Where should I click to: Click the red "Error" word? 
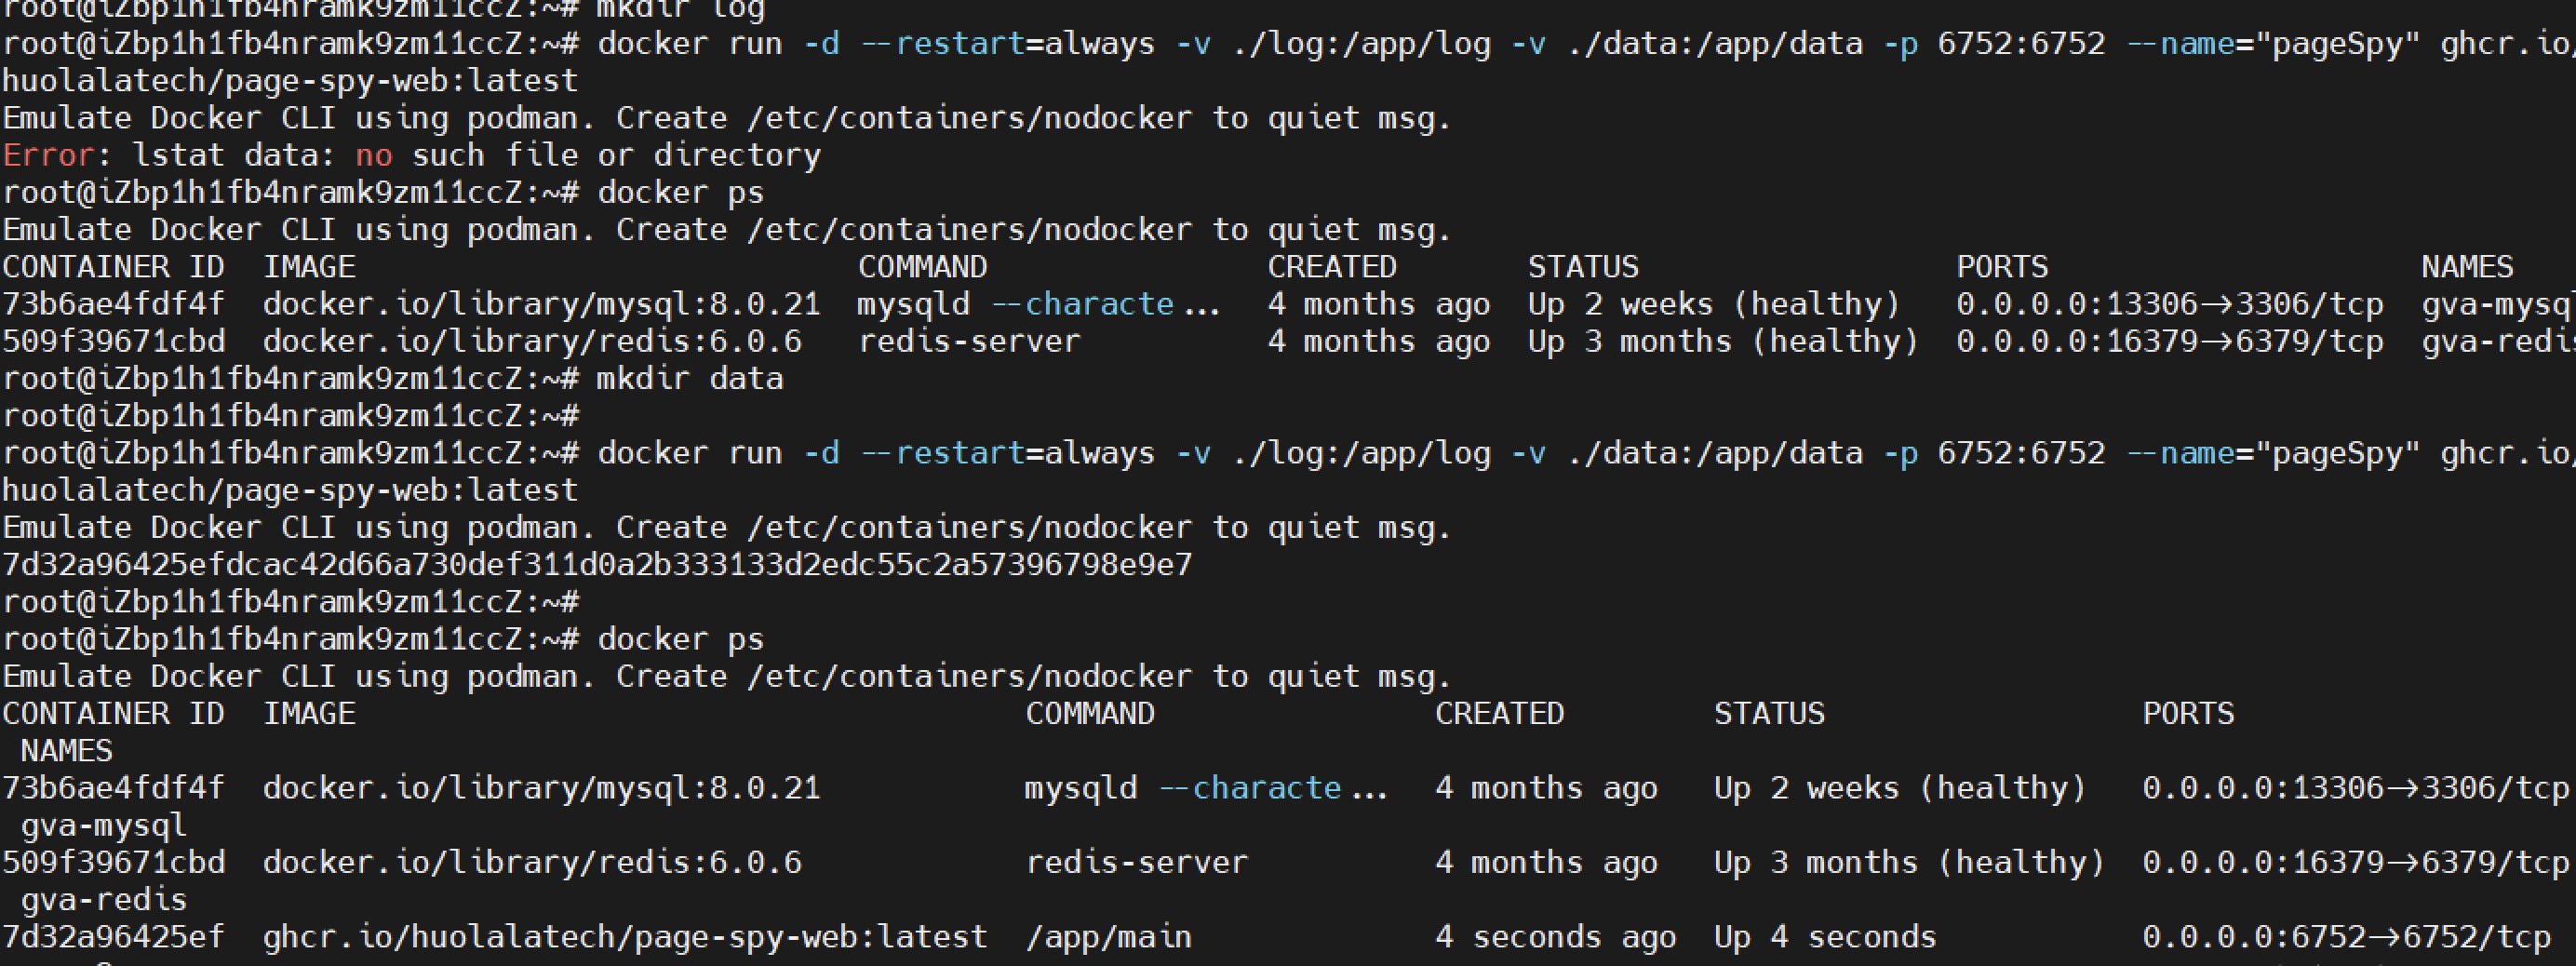pos(48,155)
